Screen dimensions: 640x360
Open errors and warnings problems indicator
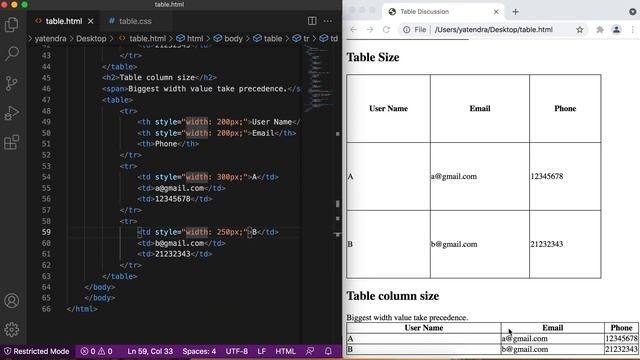click(x=96, y=351)
